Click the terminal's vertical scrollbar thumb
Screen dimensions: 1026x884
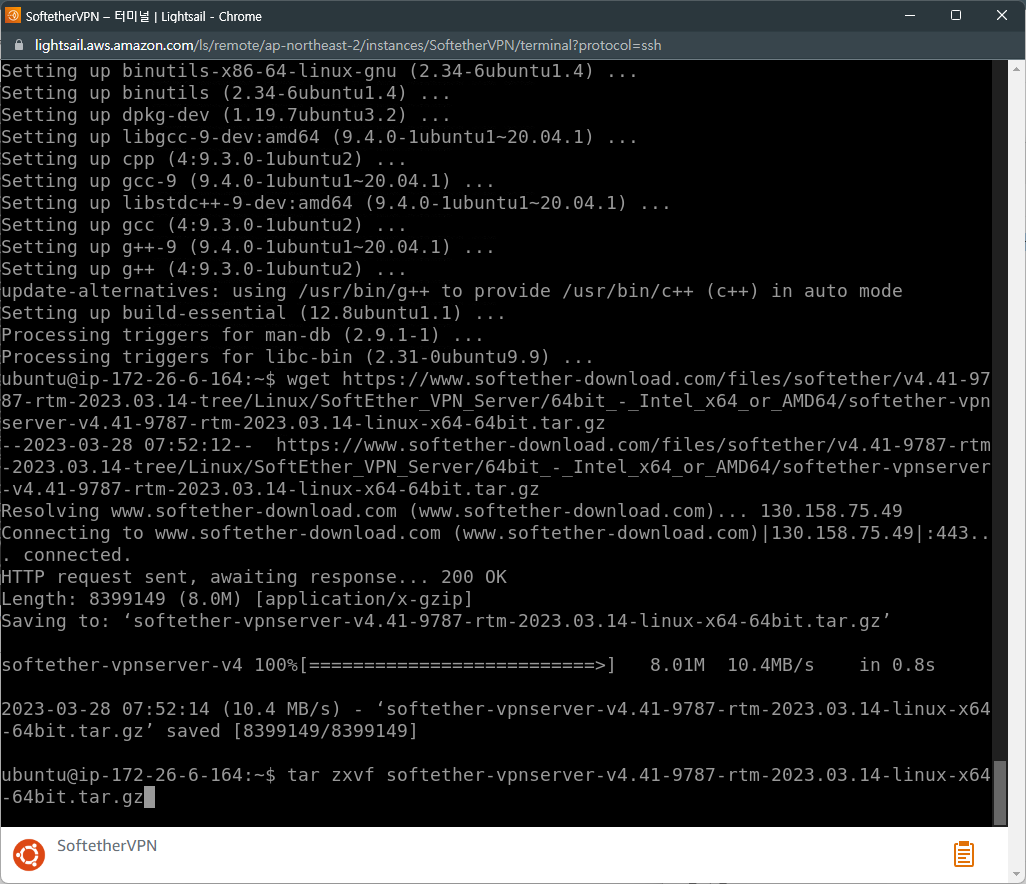click(999, 792)
